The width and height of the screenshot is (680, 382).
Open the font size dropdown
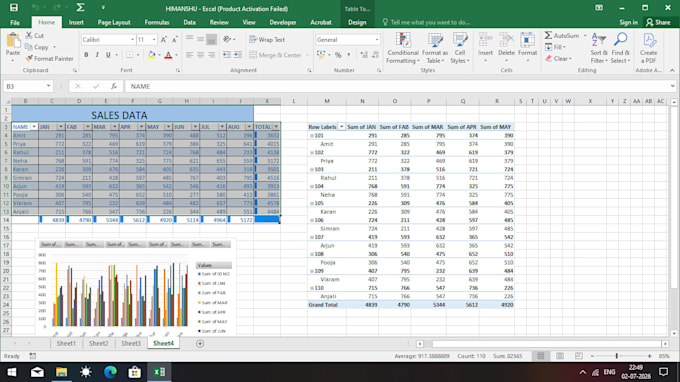tap(154, 40)
